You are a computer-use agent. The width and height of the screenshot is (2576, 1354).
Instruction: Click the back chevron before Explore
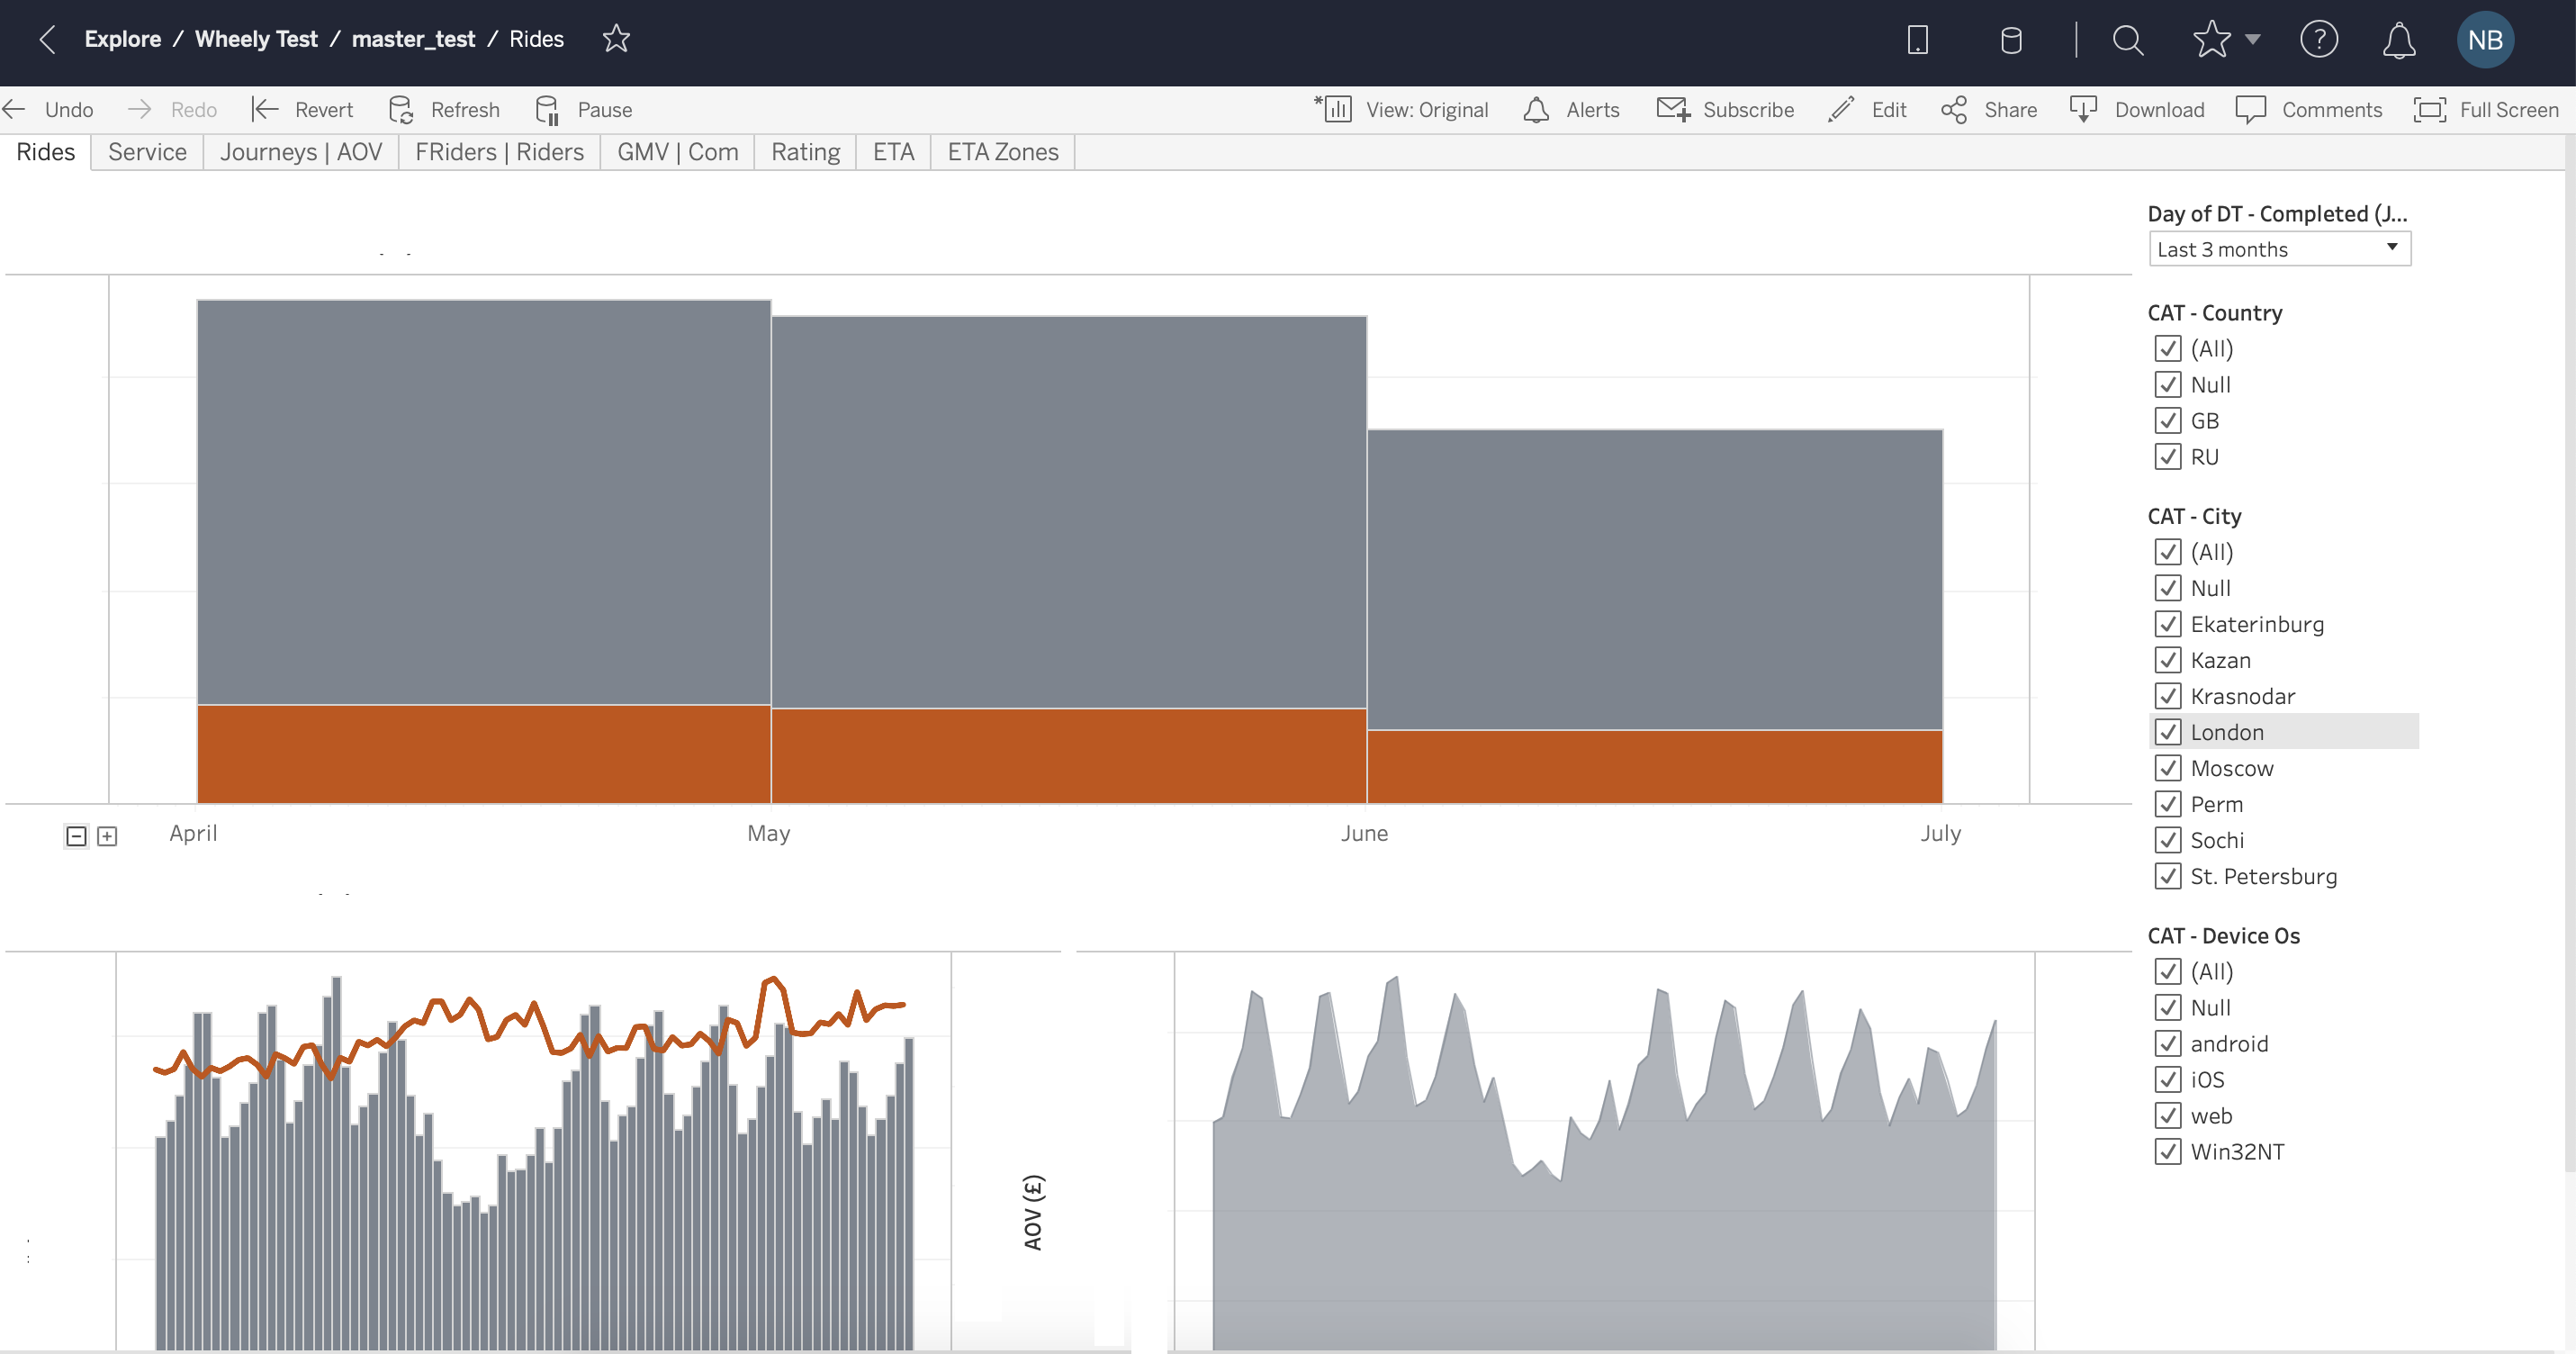click(x=47, y=39)
